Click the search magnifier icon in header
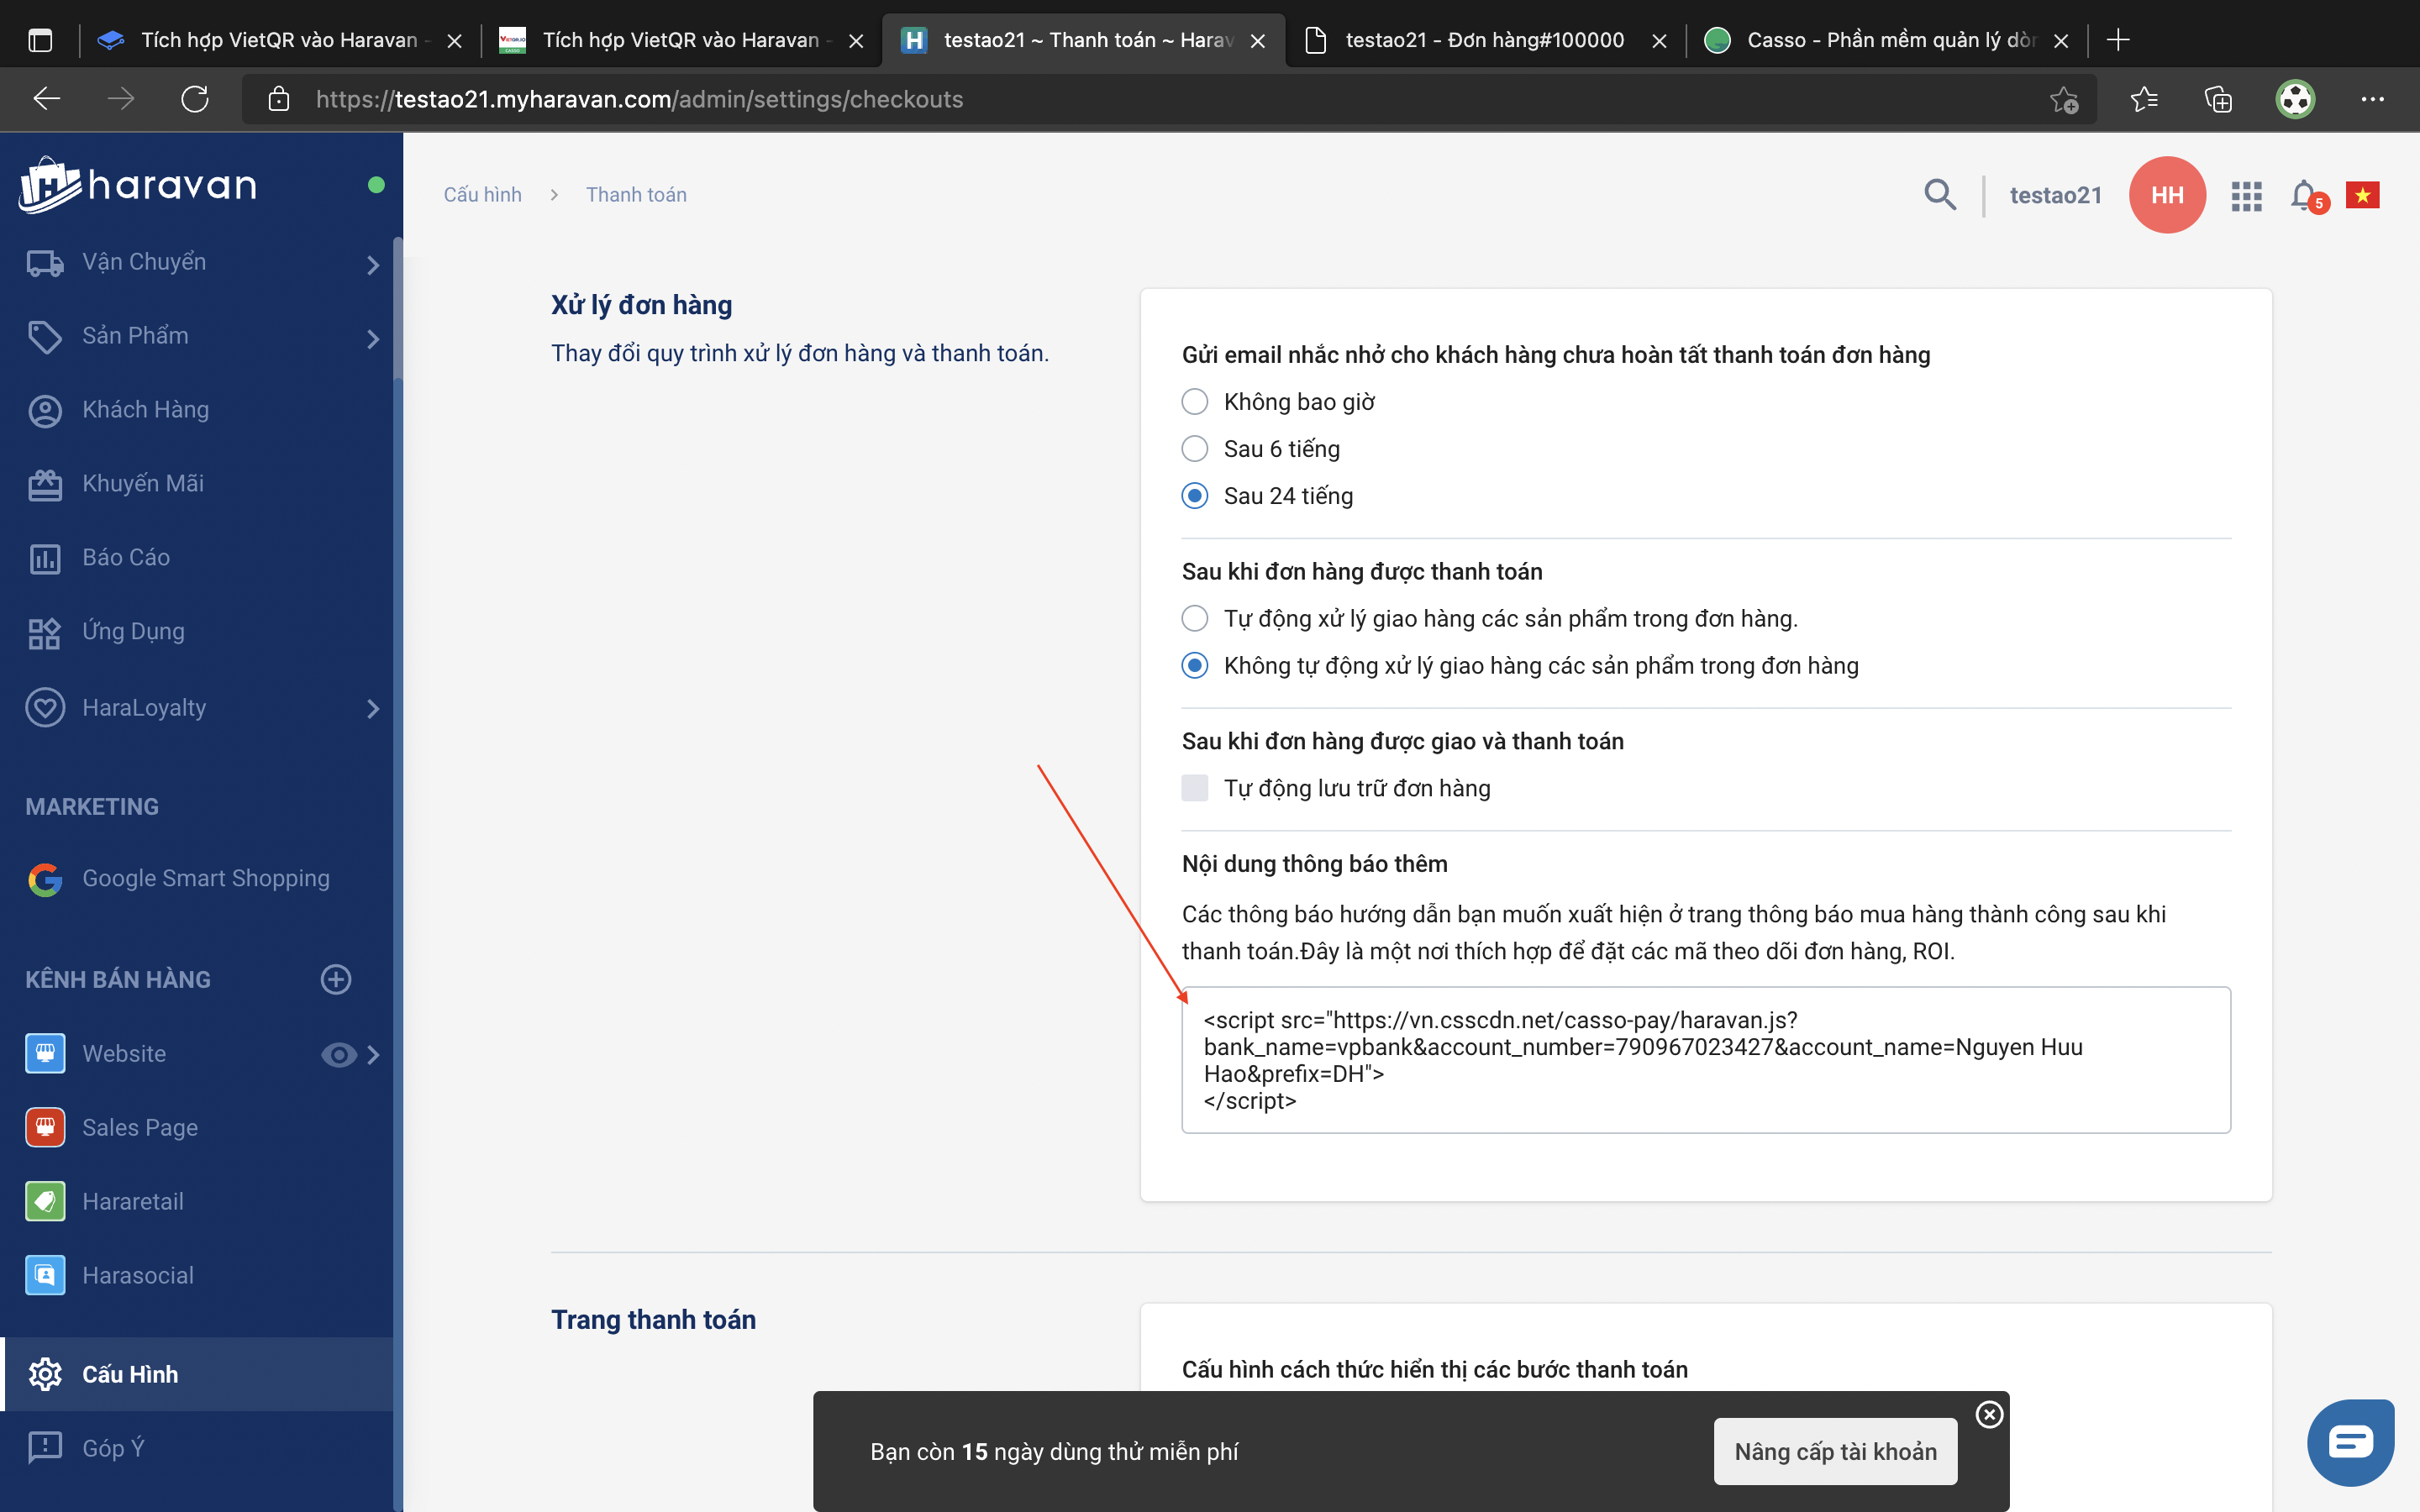 tap(1940, 194)
